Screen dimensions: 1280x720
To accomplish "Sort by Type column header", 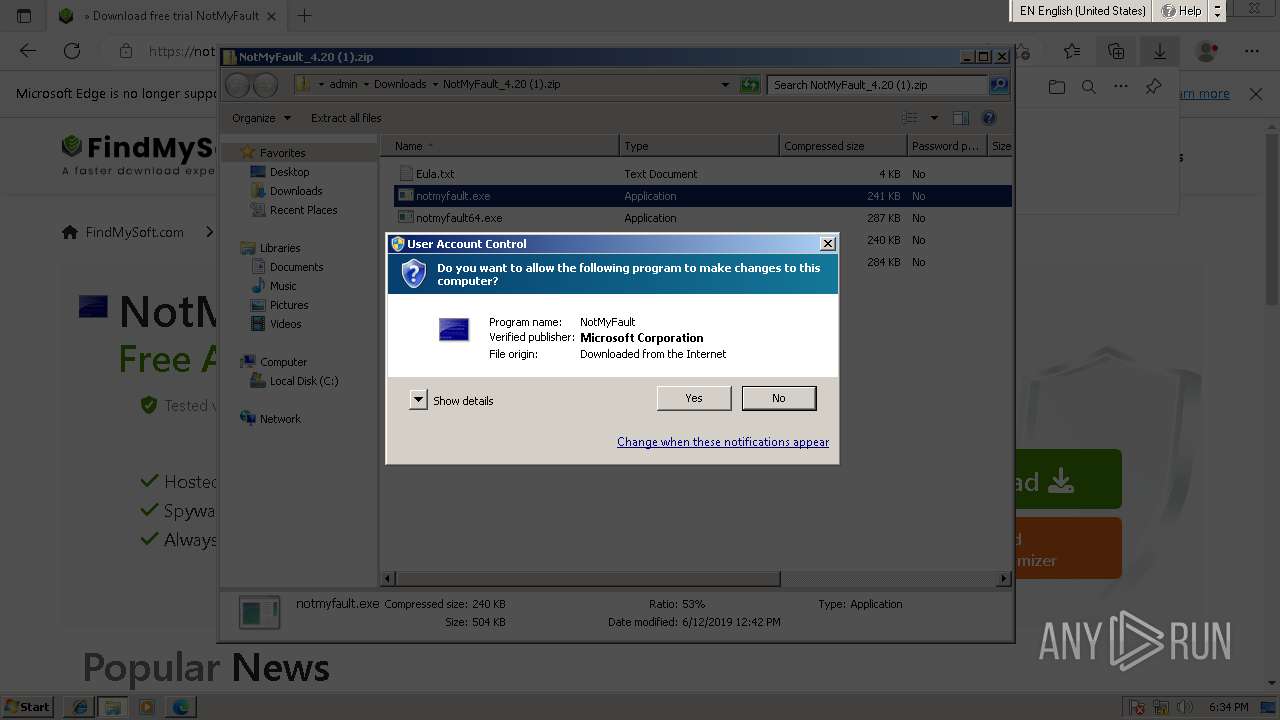I will [x=699, y=146].
